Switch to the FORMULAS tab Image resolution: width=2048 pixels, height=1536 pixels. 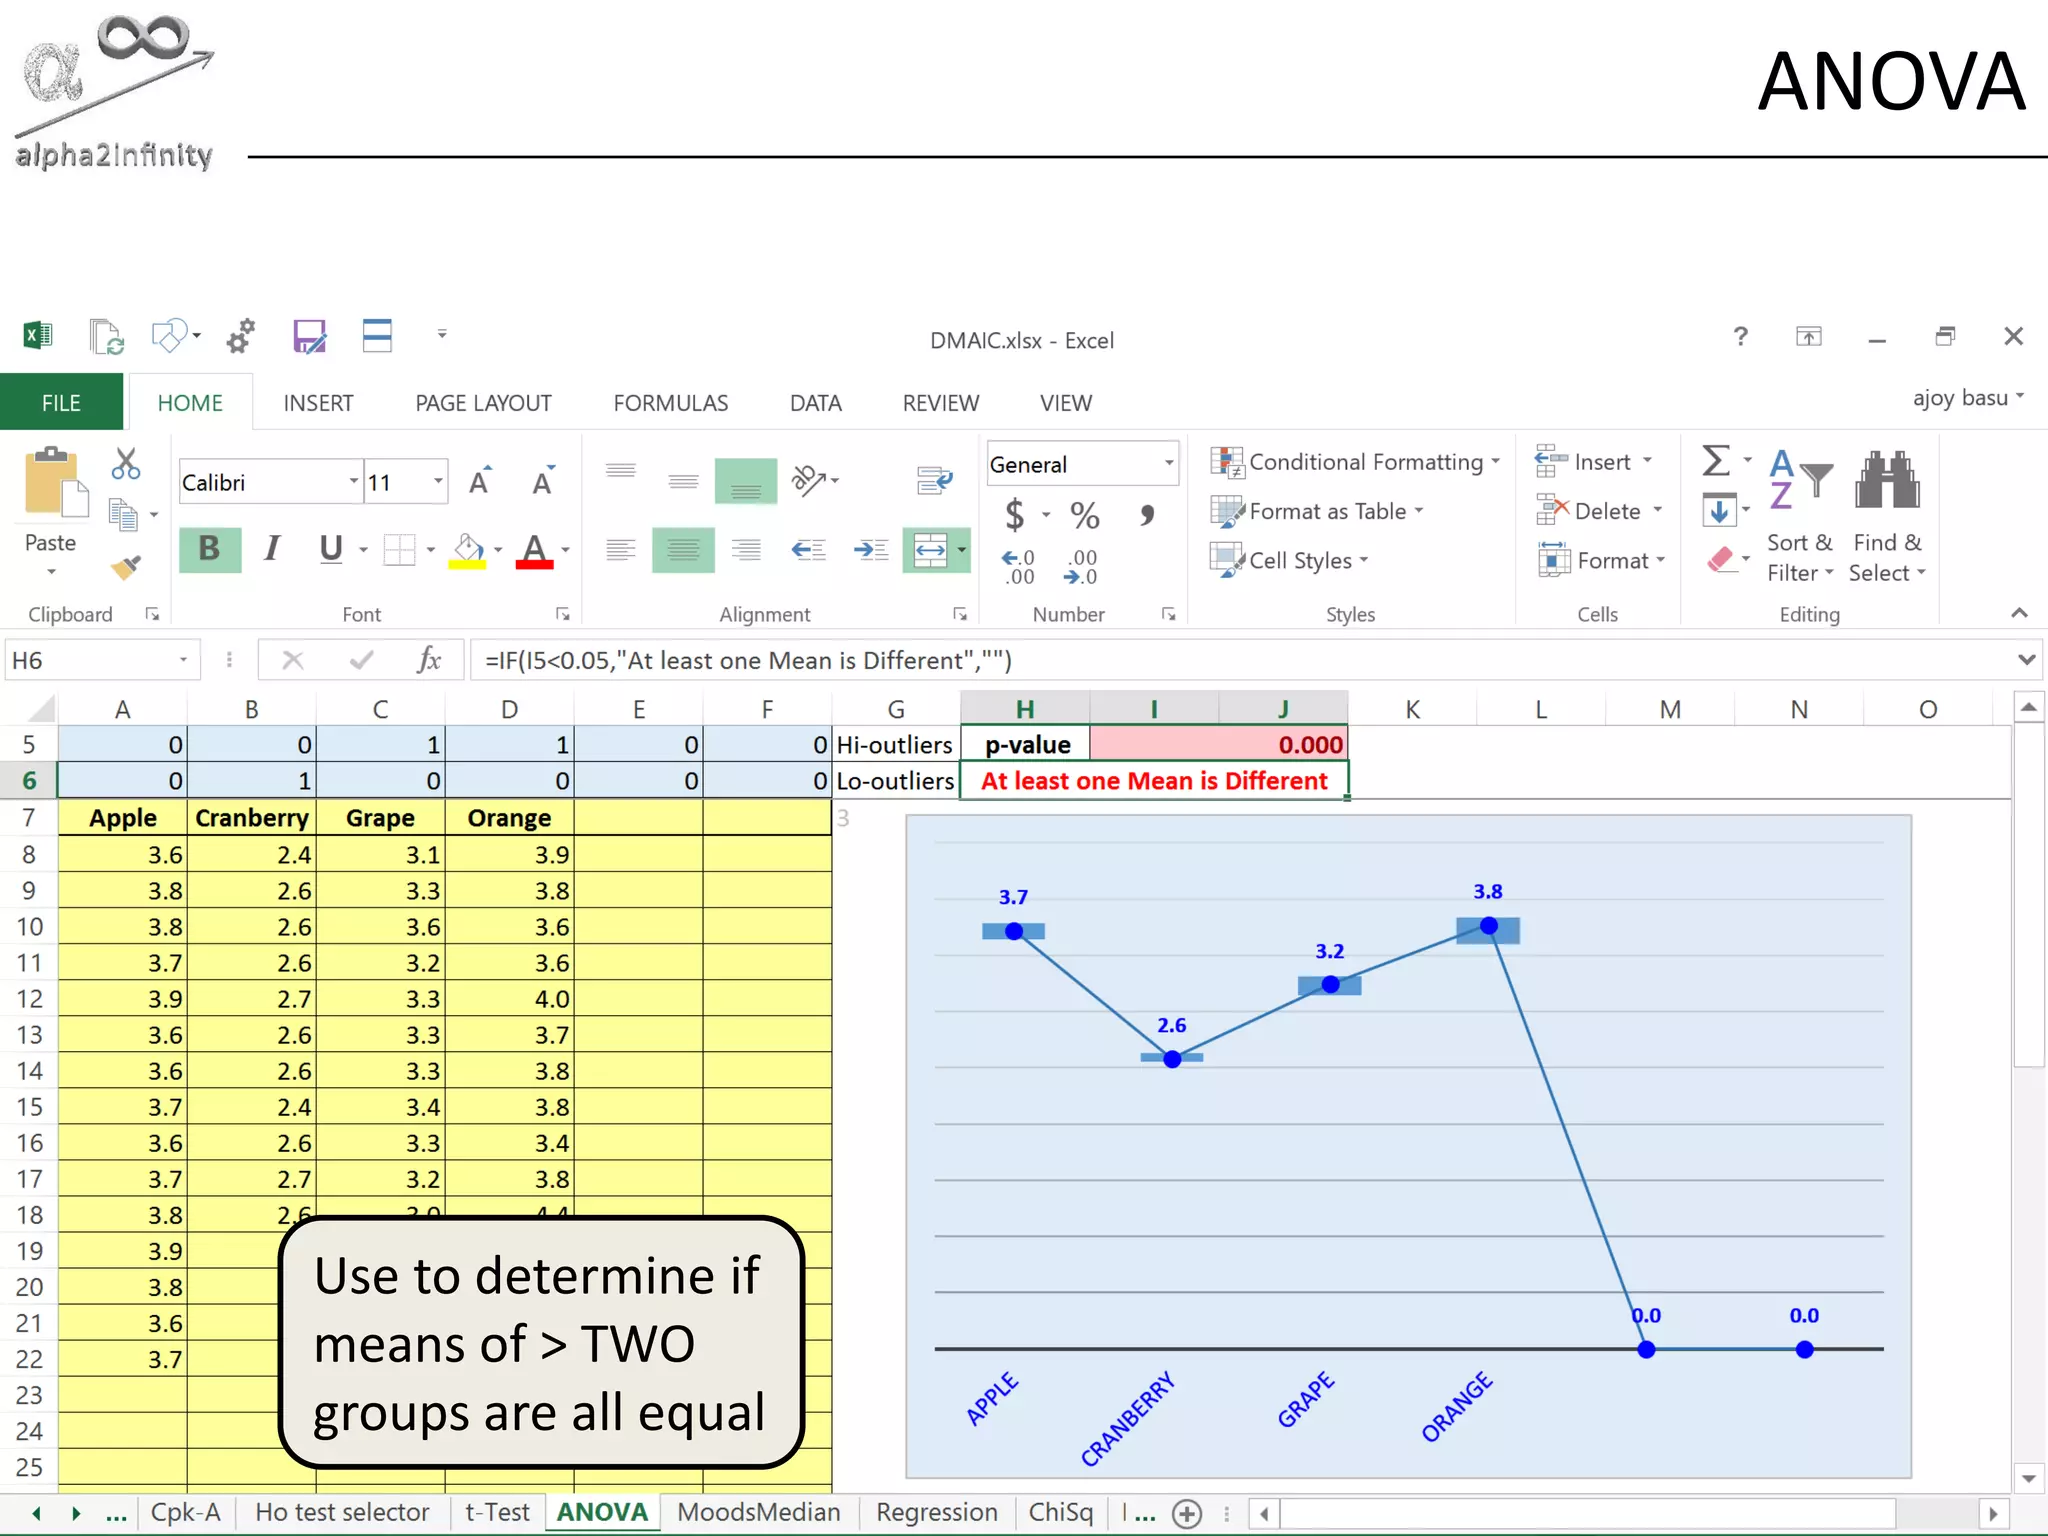click(671, 403)
